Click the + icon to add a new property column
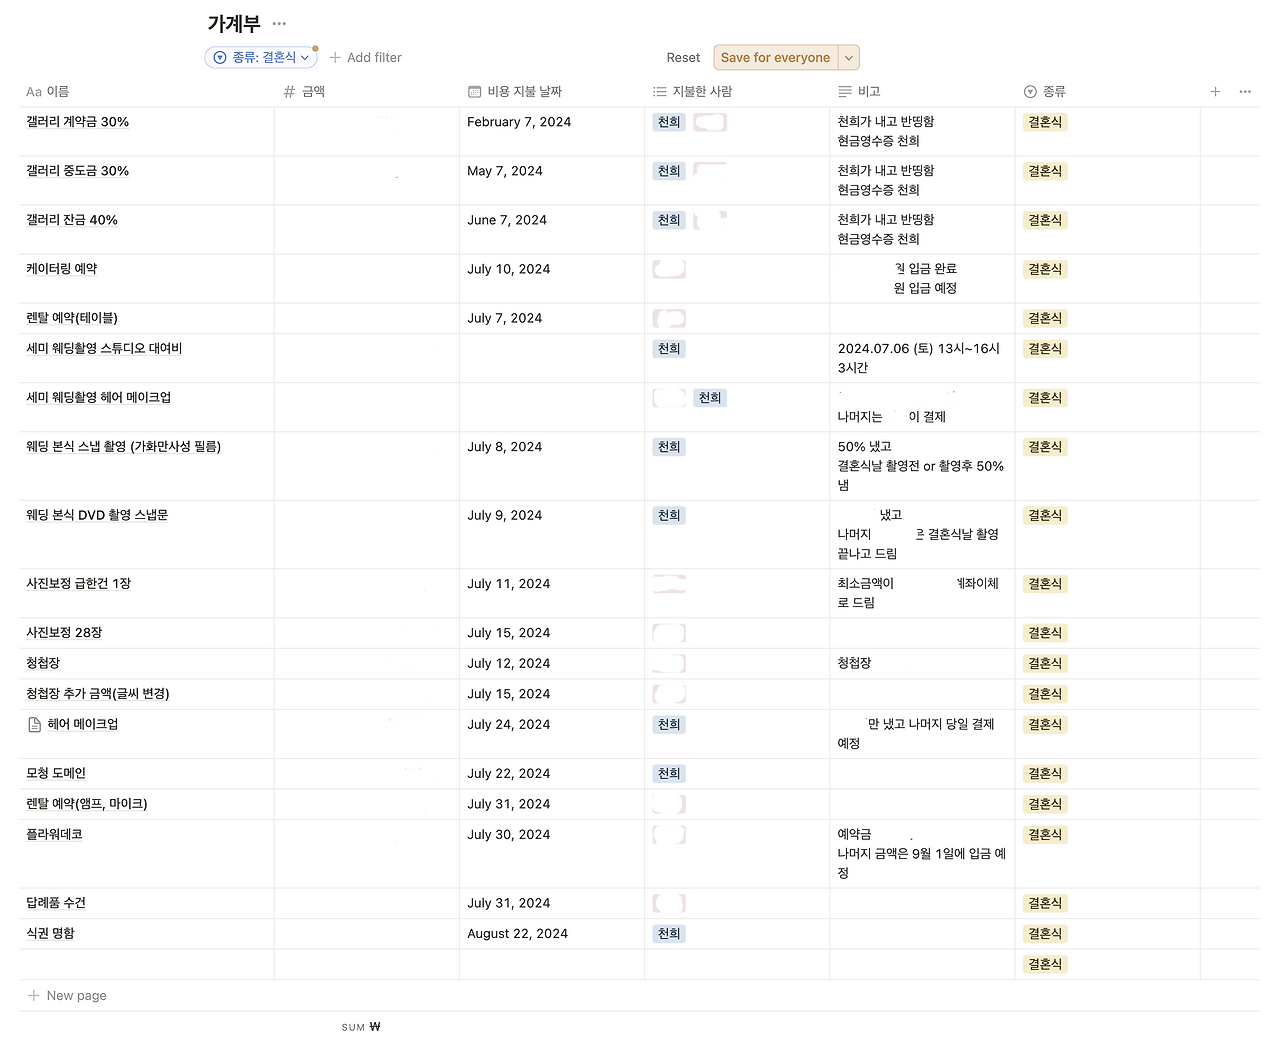Image resolution: width=1280 pixels, height=1044 pixels. (x=1215, y=91)
